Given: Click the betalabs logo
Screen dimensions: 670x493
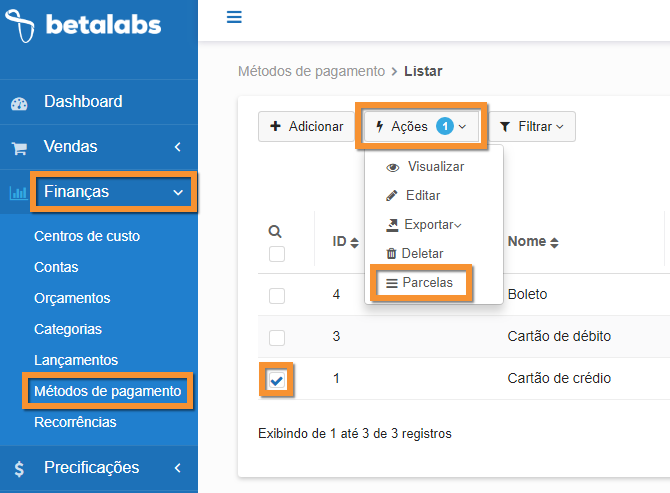Looking at the screenshot, I should click(x=83, y=26).
